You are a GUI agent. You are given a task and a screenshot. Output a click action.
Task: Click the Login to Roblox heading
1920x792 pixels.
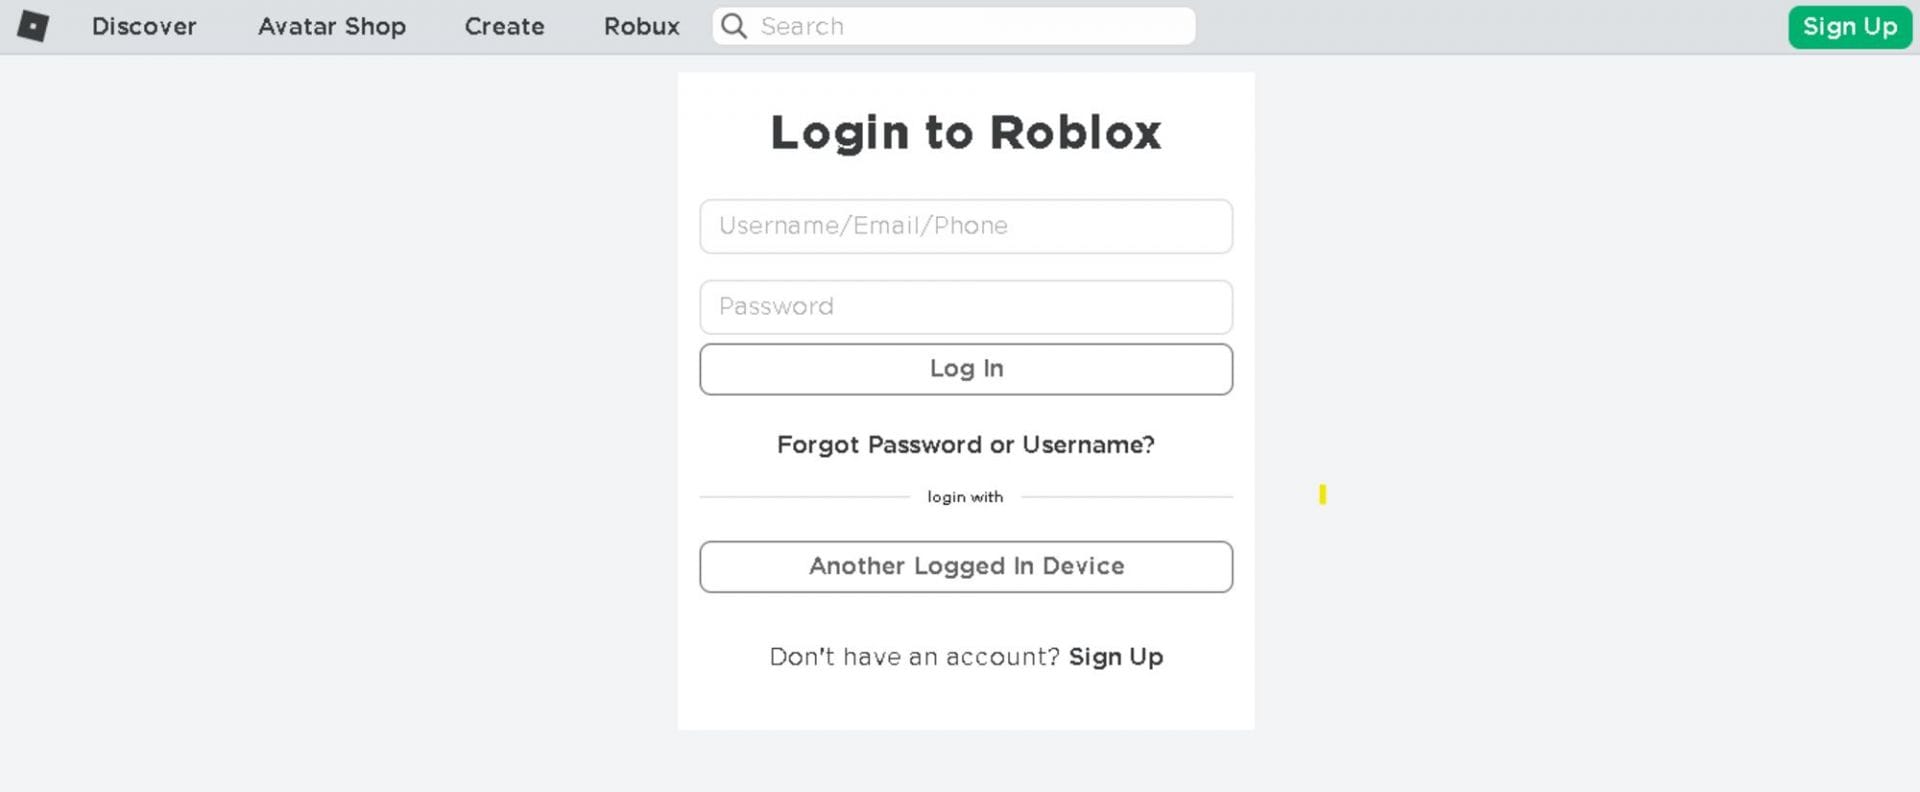[966, 133]
